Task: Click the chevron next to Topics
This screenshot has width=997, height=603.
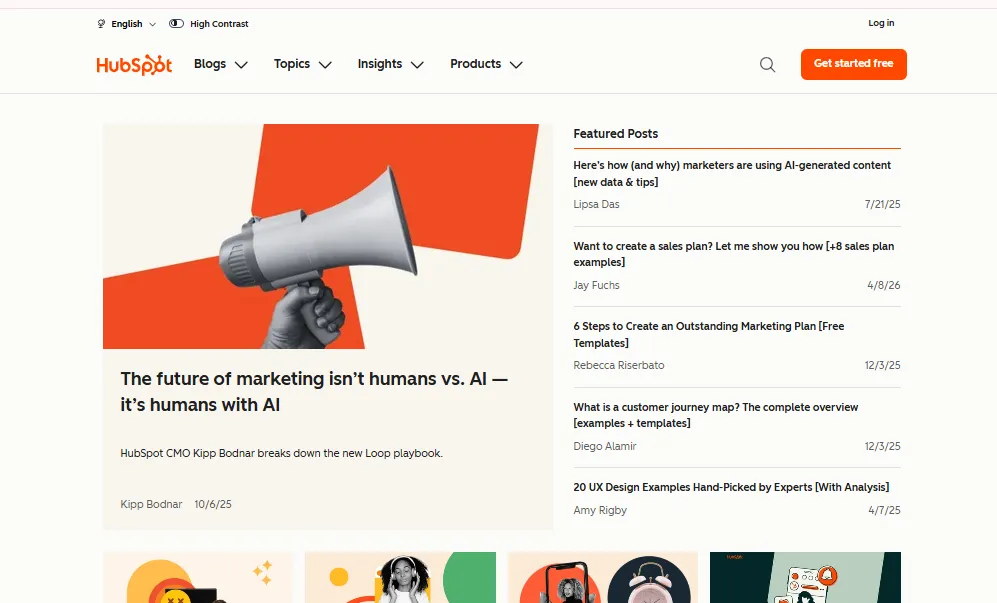Action: coord(325,65)
